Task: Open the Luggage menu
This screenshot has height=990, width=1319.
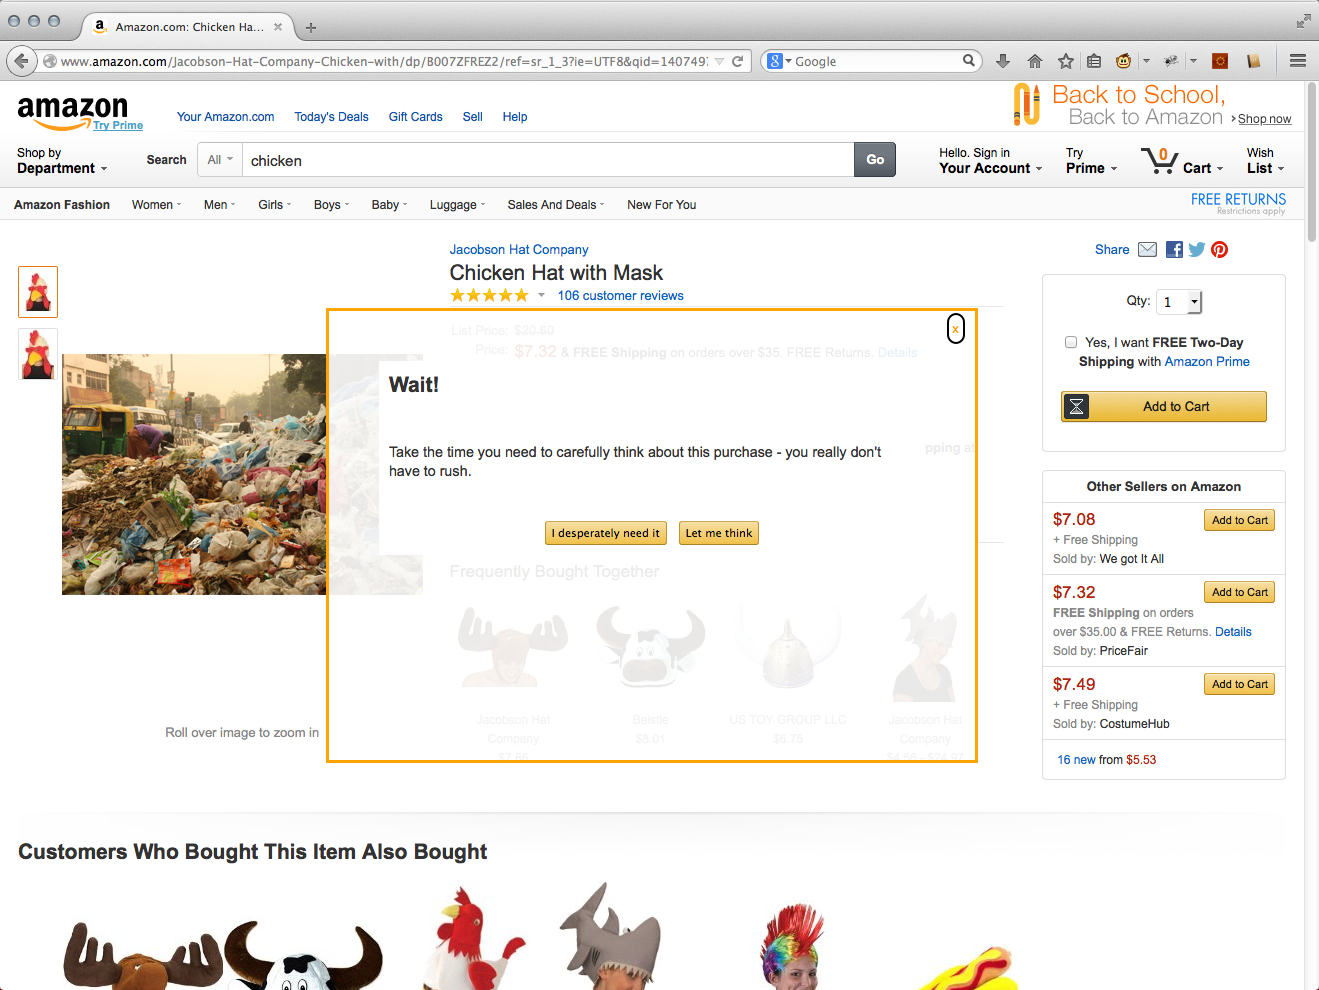Action: (457, 205)
